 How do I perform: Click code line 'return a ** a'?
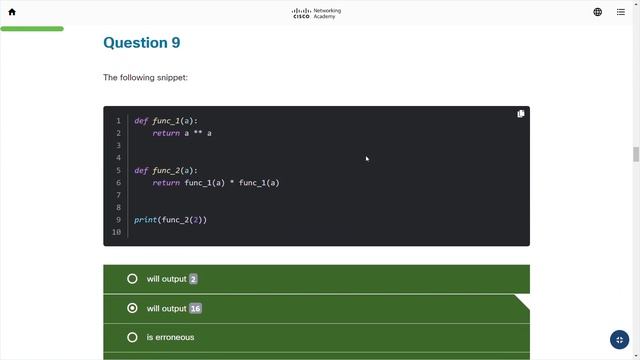182,133
